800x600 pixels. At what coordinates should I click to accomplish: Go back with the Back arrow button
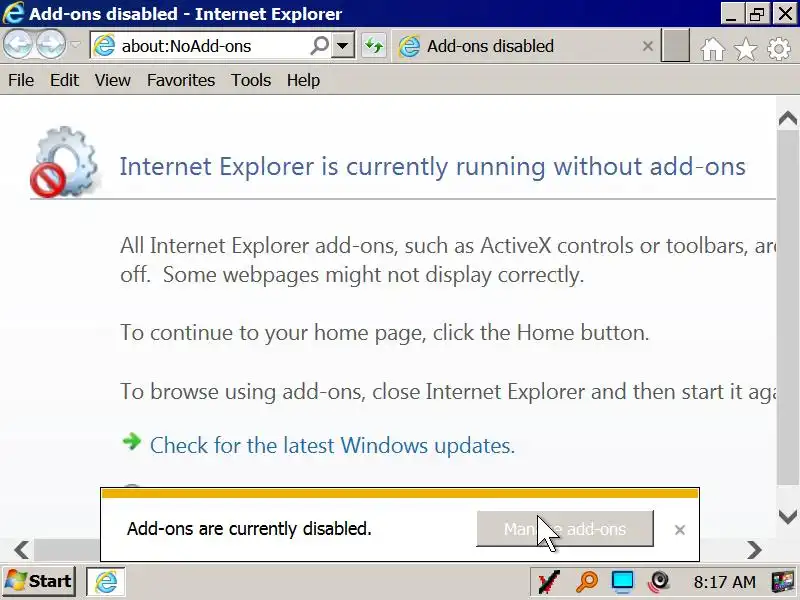[18, 45]
